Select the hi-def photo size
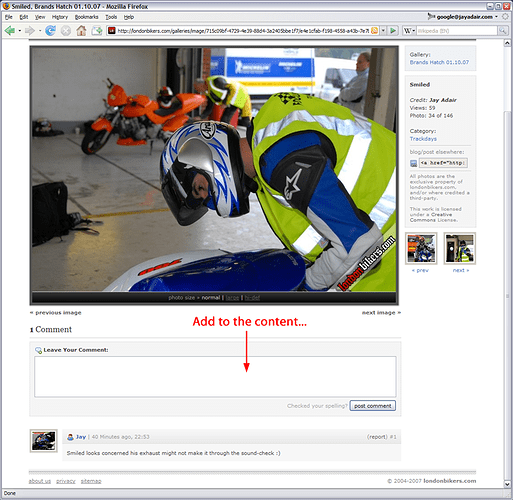Screen dimensions: 513x500 252,298
